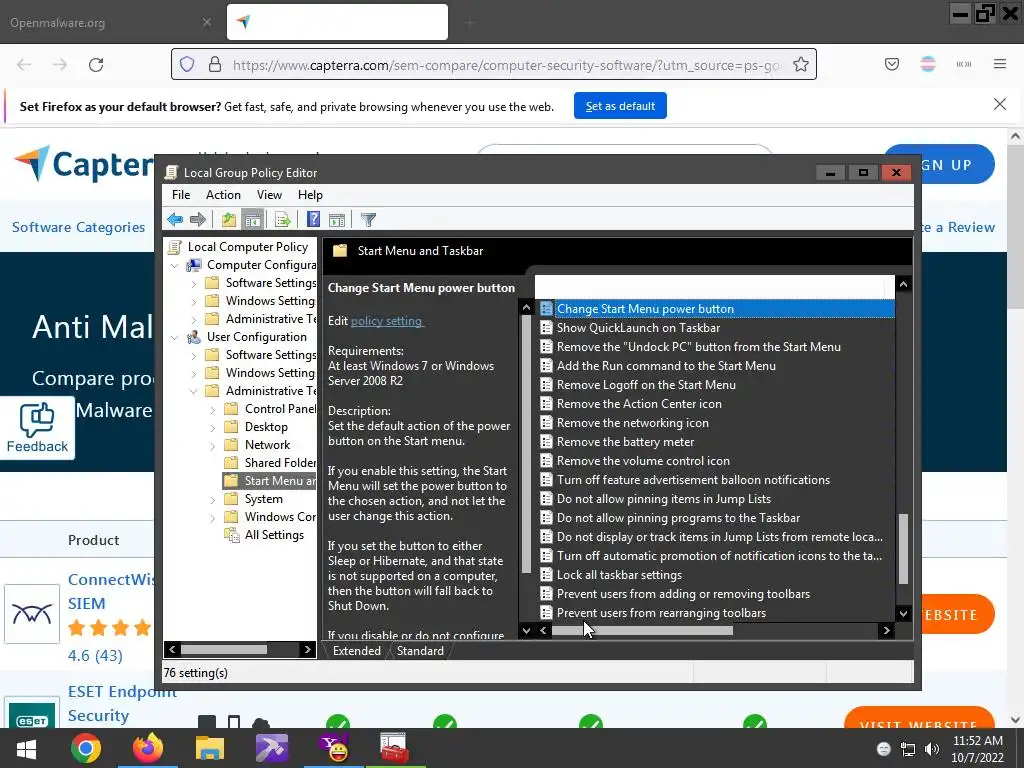
Task: Expand the Network tree node
Action: tap(212, 445)
